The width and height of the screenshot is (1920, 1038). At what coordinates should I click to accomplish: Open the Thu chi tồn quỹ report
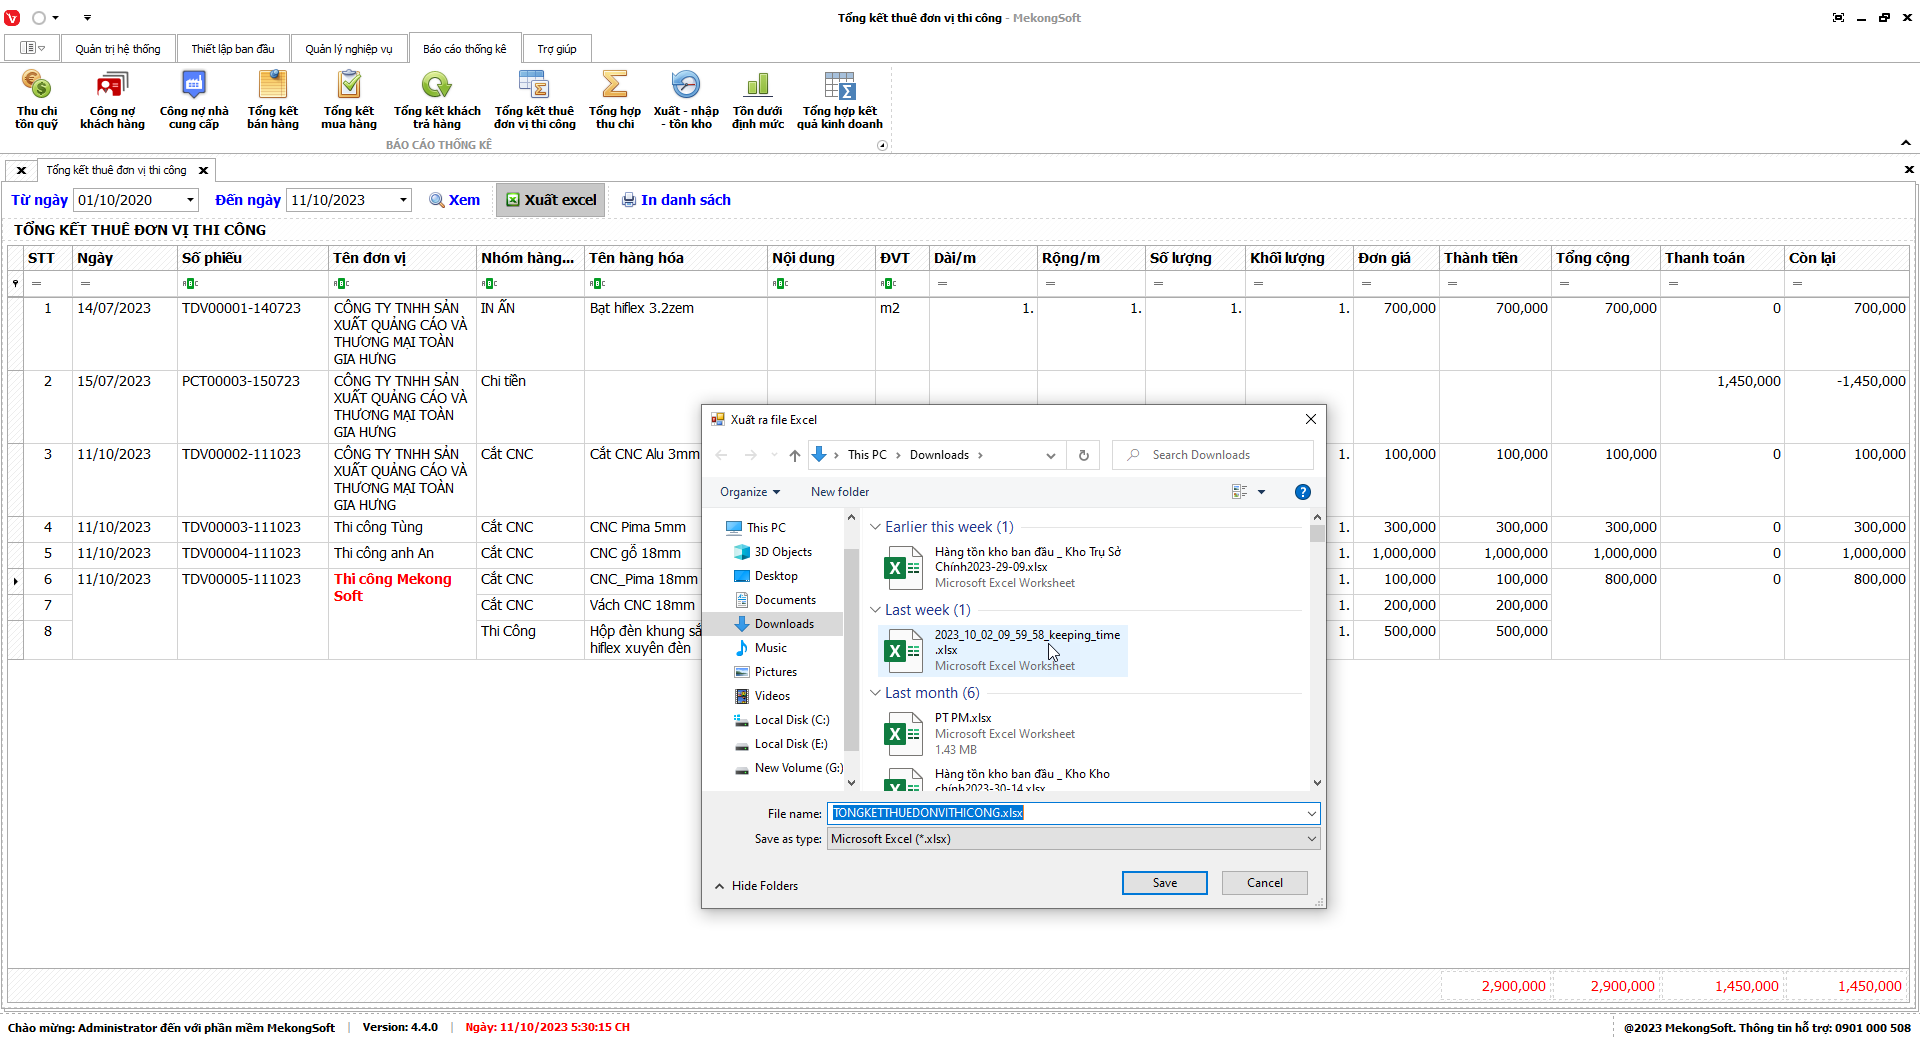(x=36, y=99)
